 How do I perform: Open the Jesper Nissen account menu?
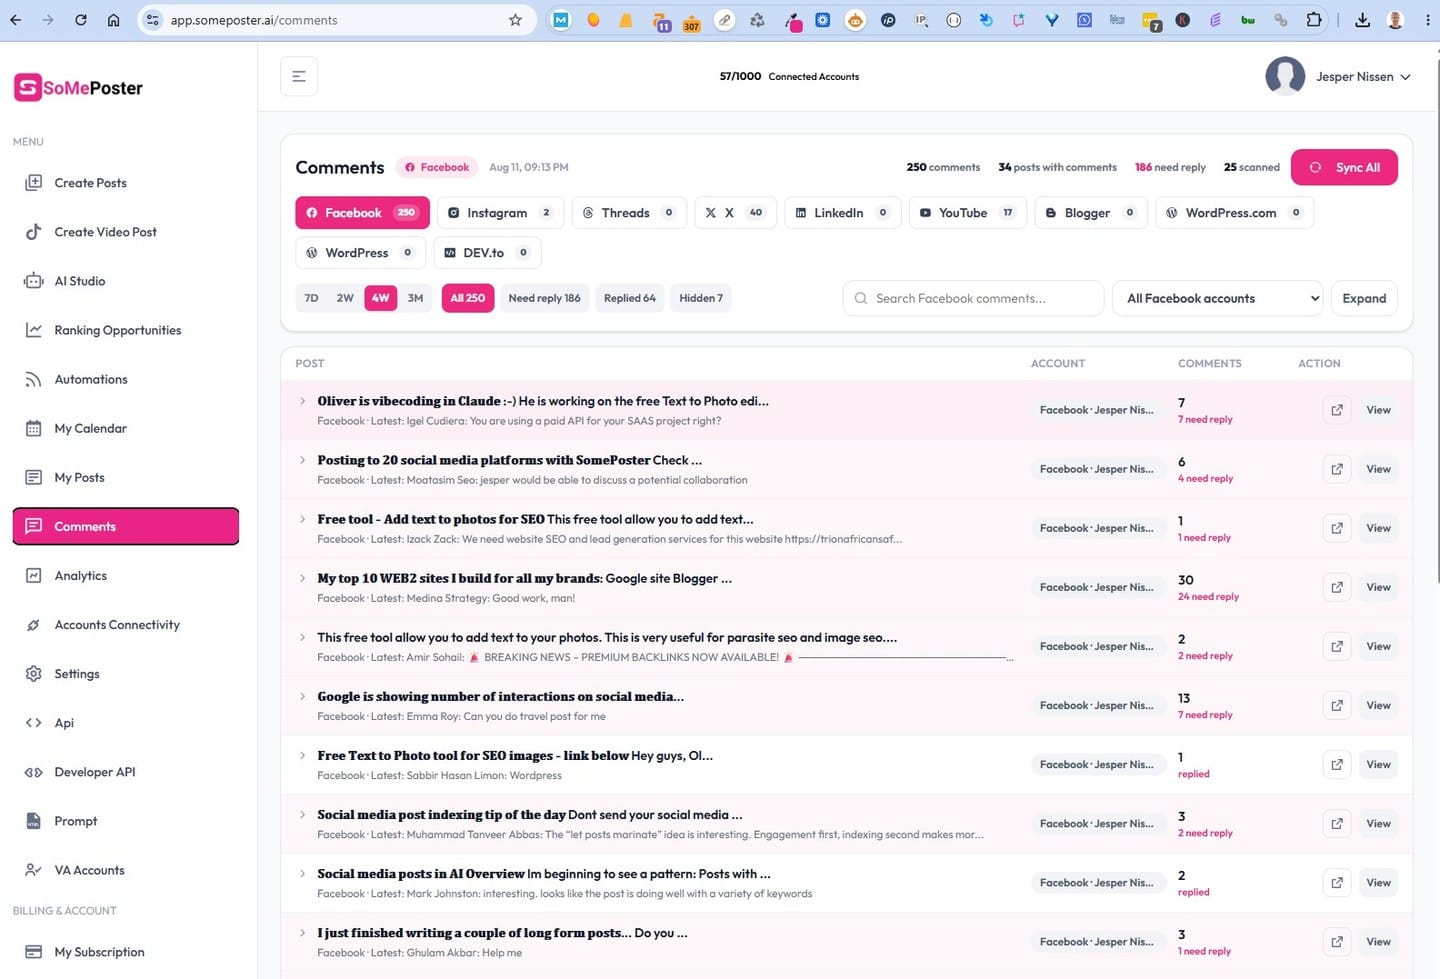click(x=1363, y=77)
